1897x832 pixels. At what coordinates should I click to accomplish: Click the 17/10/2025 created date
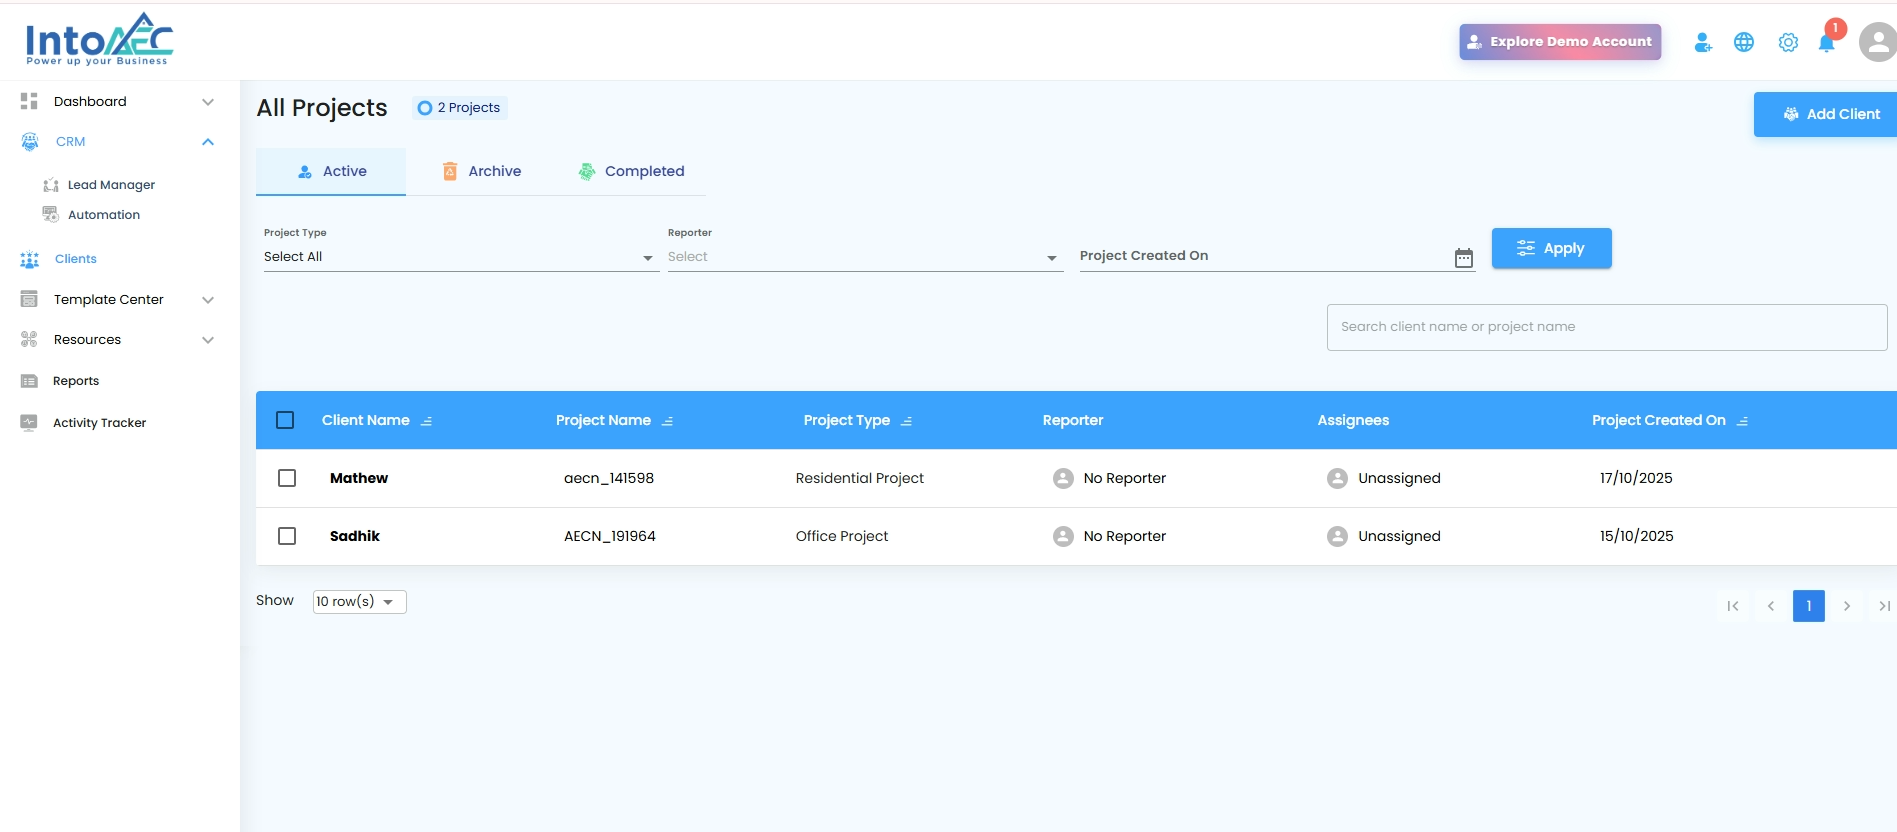(x=1636, y=478)
